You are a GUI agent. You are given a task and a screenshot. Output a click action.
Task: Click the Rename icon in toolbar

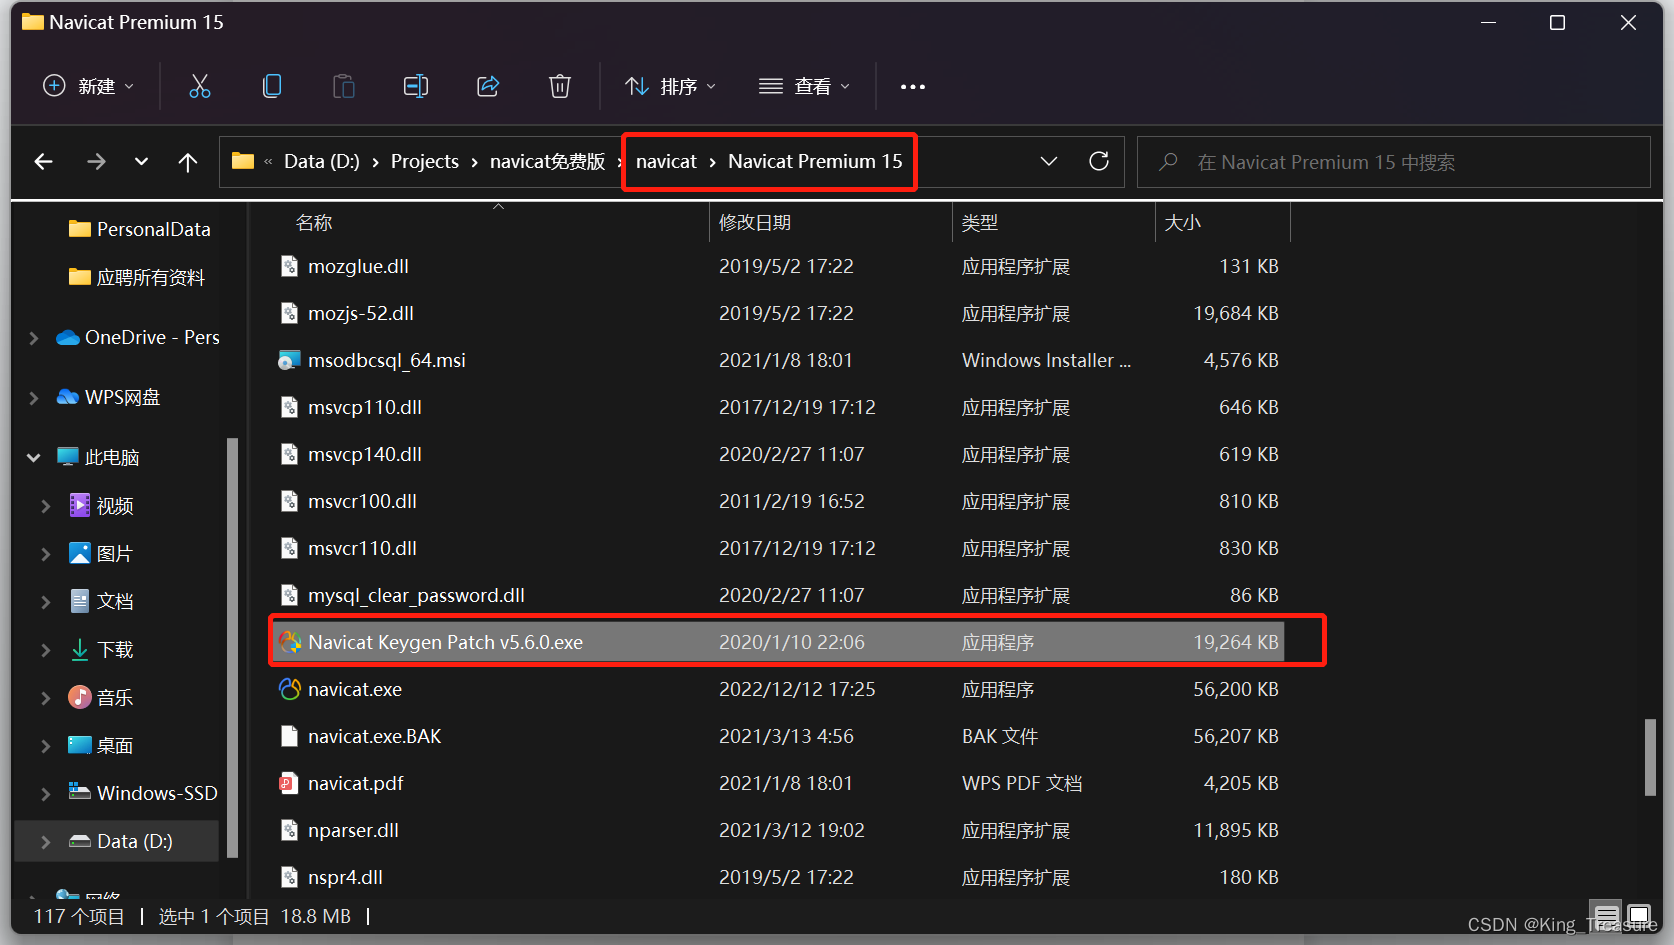[416, 86]
